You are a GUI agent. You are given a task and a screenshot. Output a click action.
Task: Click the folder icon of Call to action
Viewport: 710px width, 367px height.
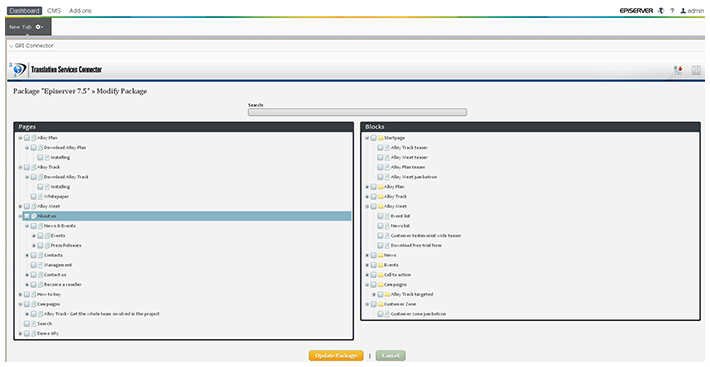(381, 275)
